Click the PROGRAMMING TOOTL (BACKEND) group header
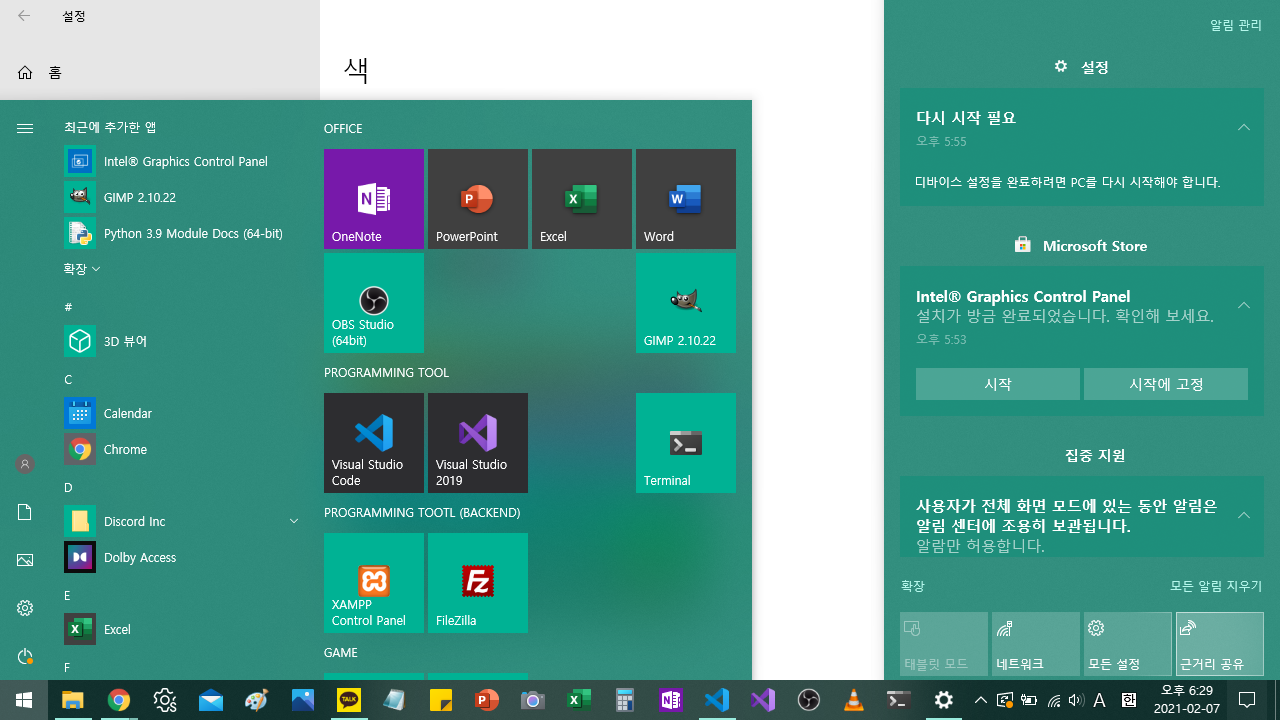Image resolution: width=1280 pixels, height=720 pixels. click(422, 513)
